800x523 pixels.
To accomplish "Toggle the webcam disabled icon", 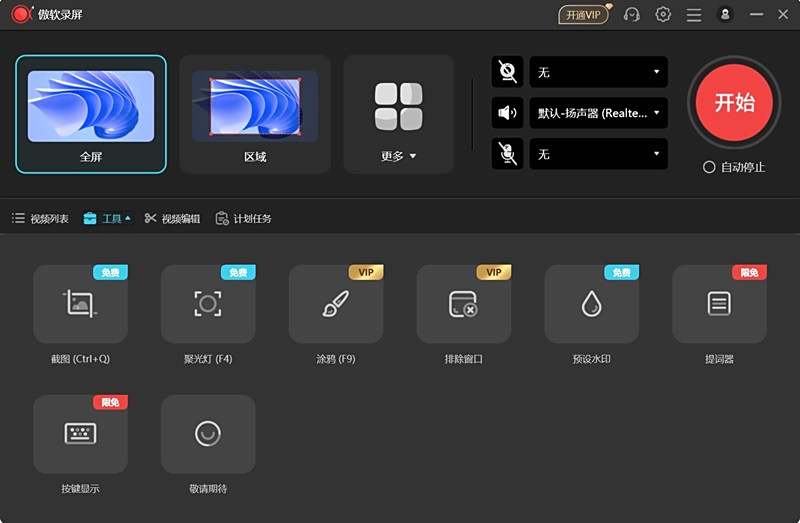I will [x=508, y=72].
